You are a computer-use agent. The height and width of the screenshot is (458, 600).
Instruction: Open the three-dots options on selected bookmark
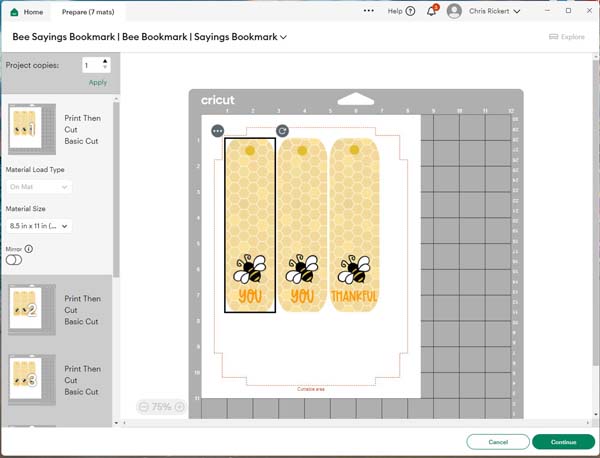218,131
